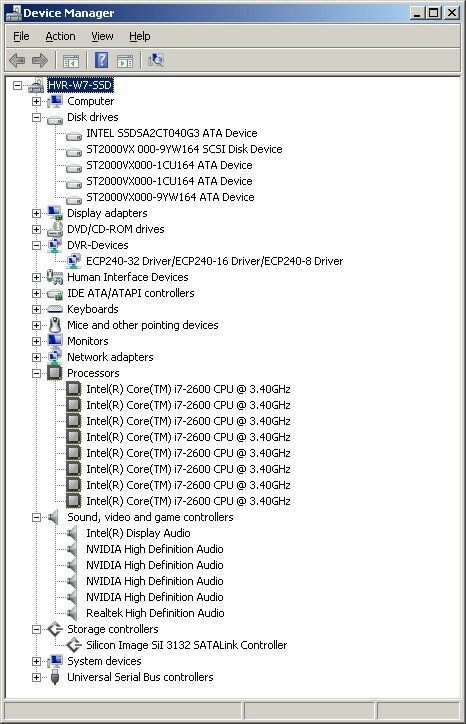Select the ECP240-32 Driver device icon
The height and width of the screenshot is (724, 466).
coord(74,261)
